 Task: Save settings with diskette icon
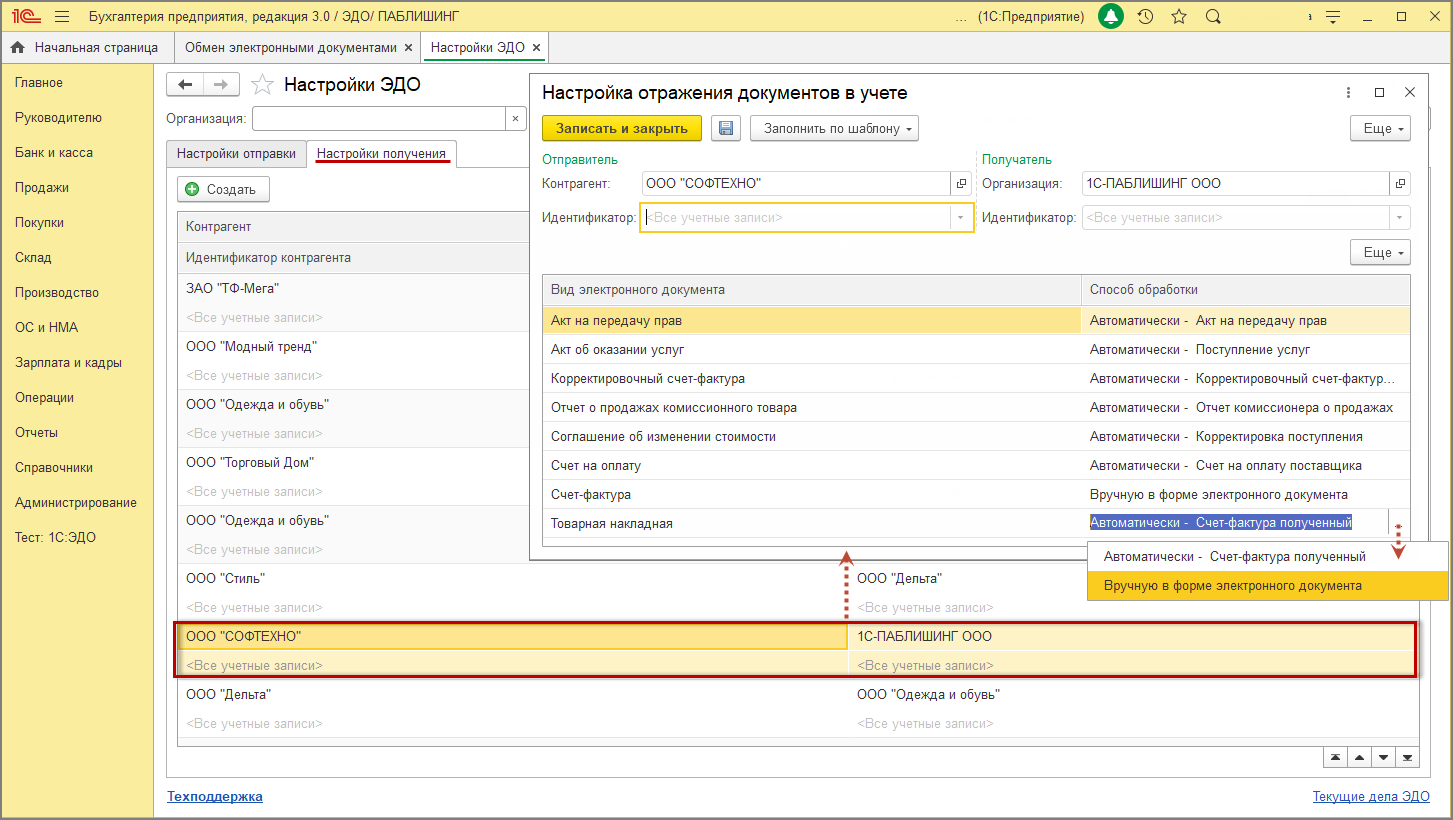click(x=727, y=128)
